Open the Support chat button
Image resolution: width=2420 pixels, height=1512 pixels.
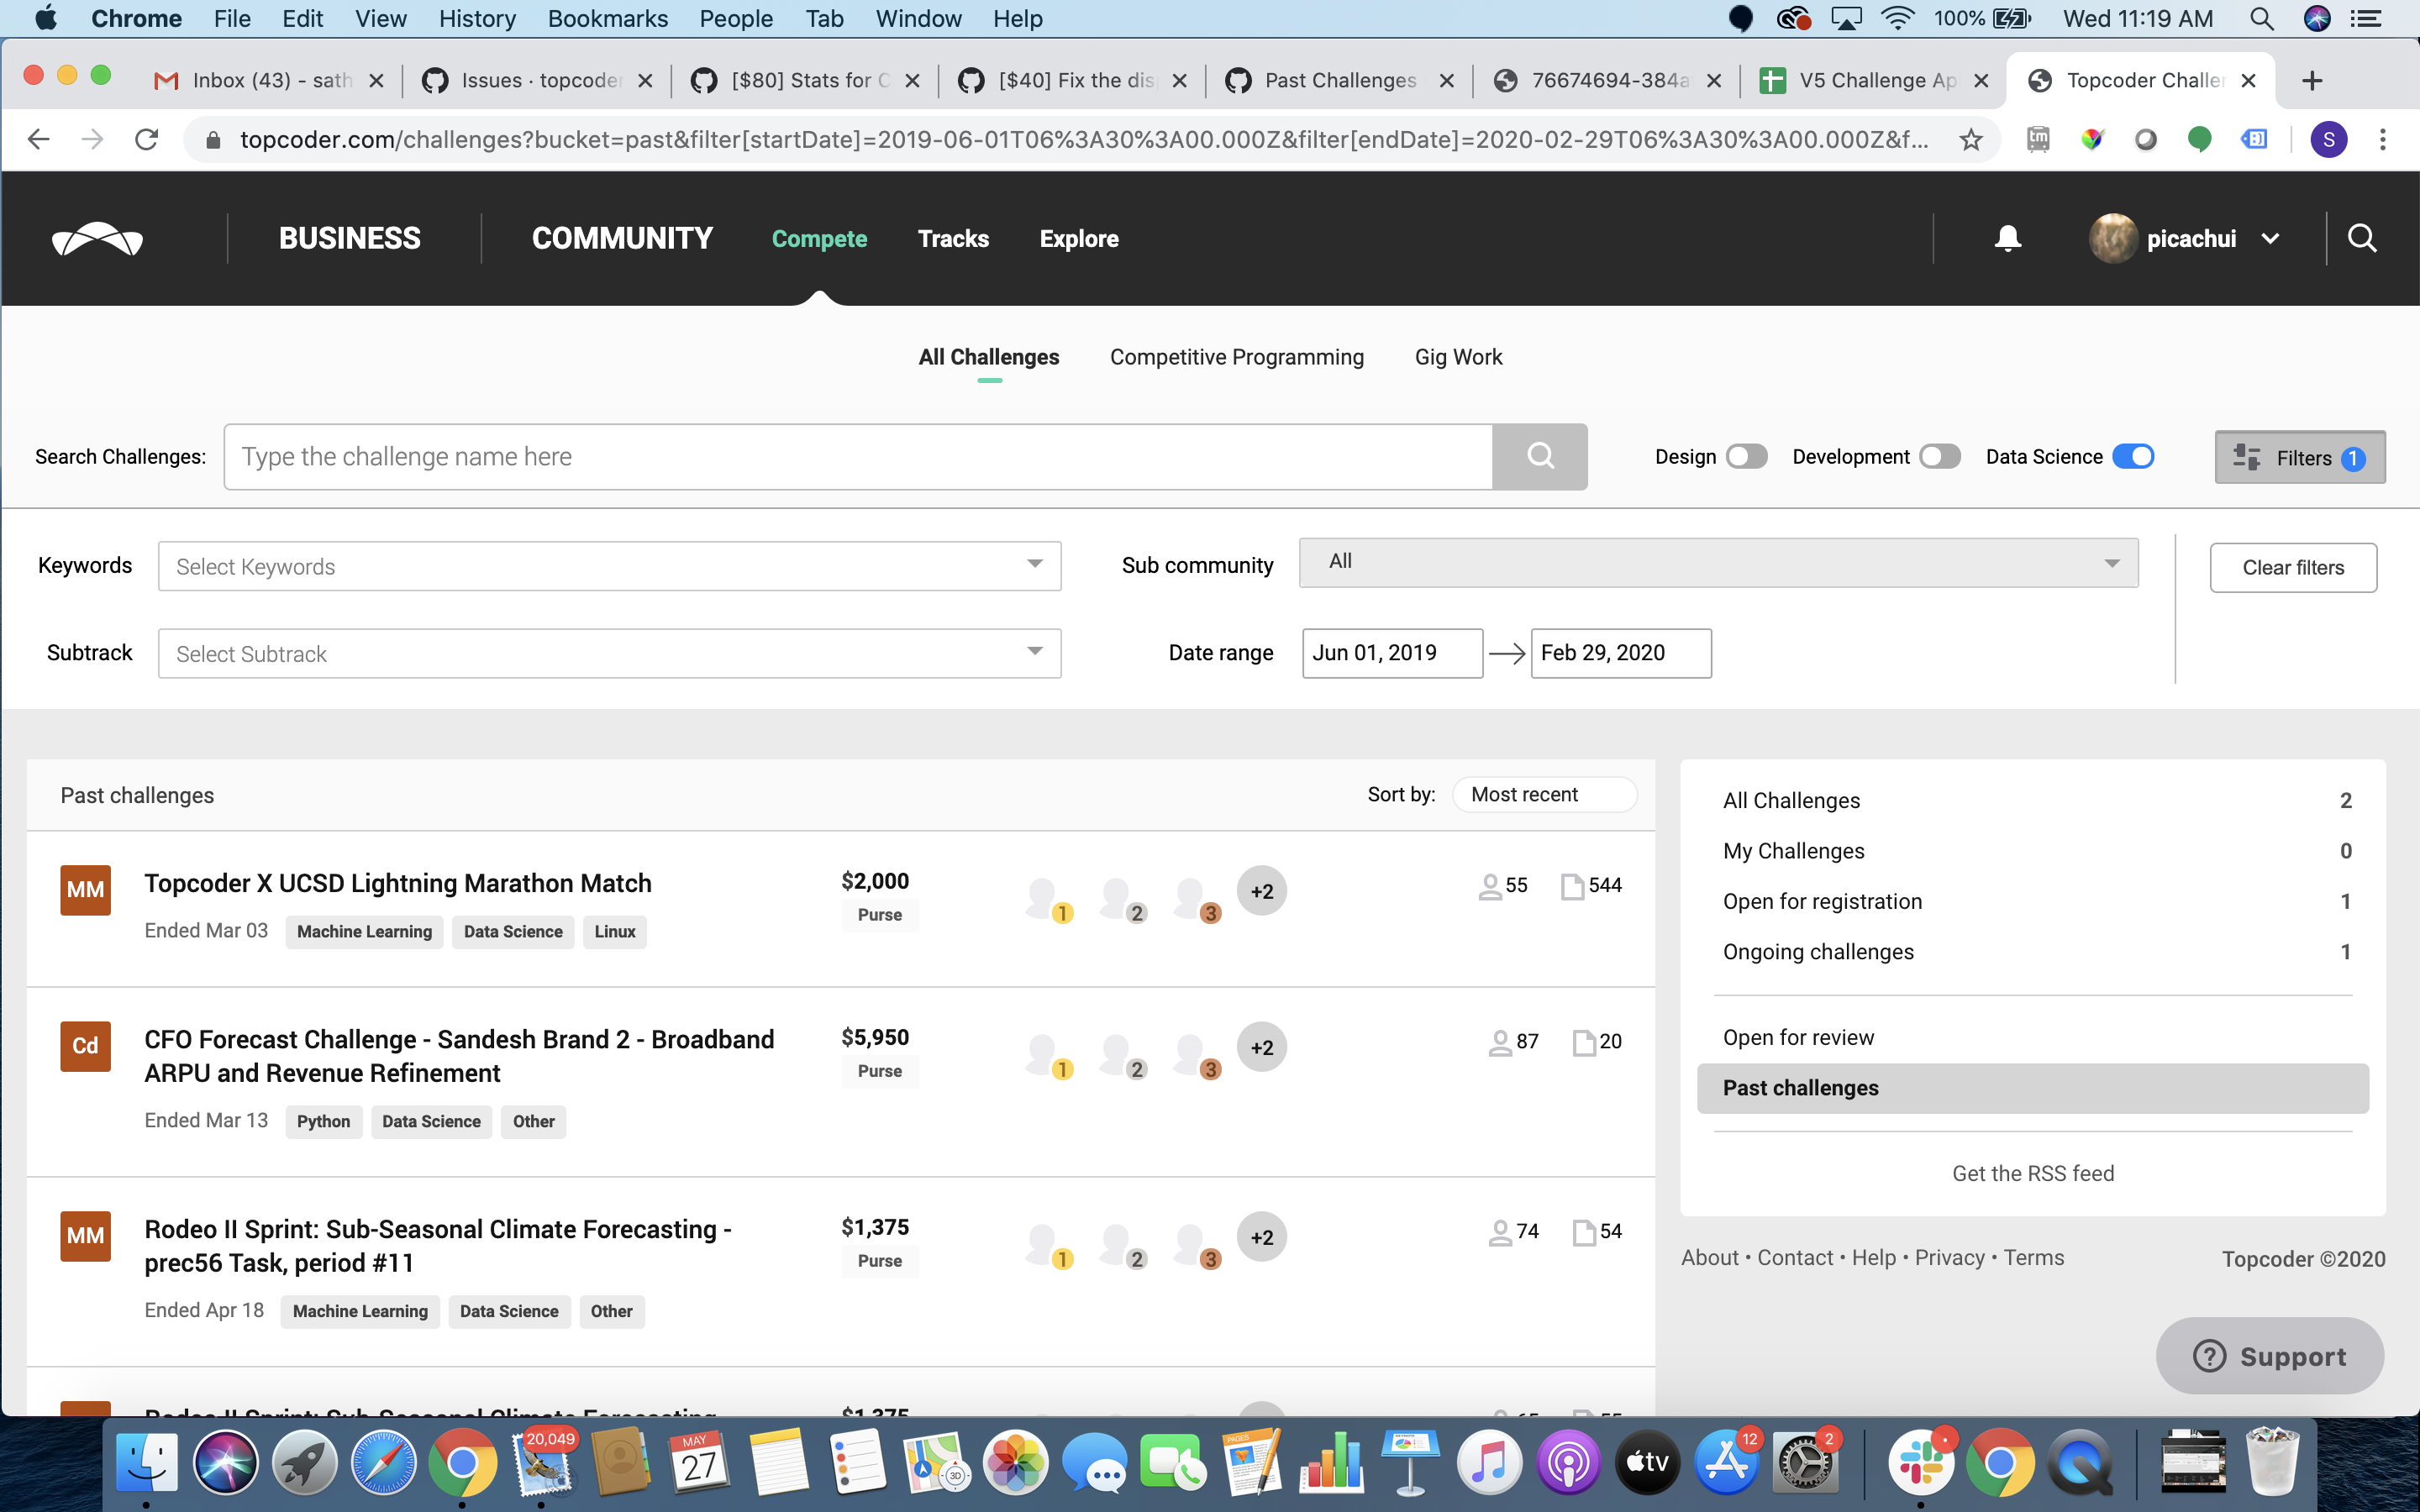(x=2269, y=1356)
